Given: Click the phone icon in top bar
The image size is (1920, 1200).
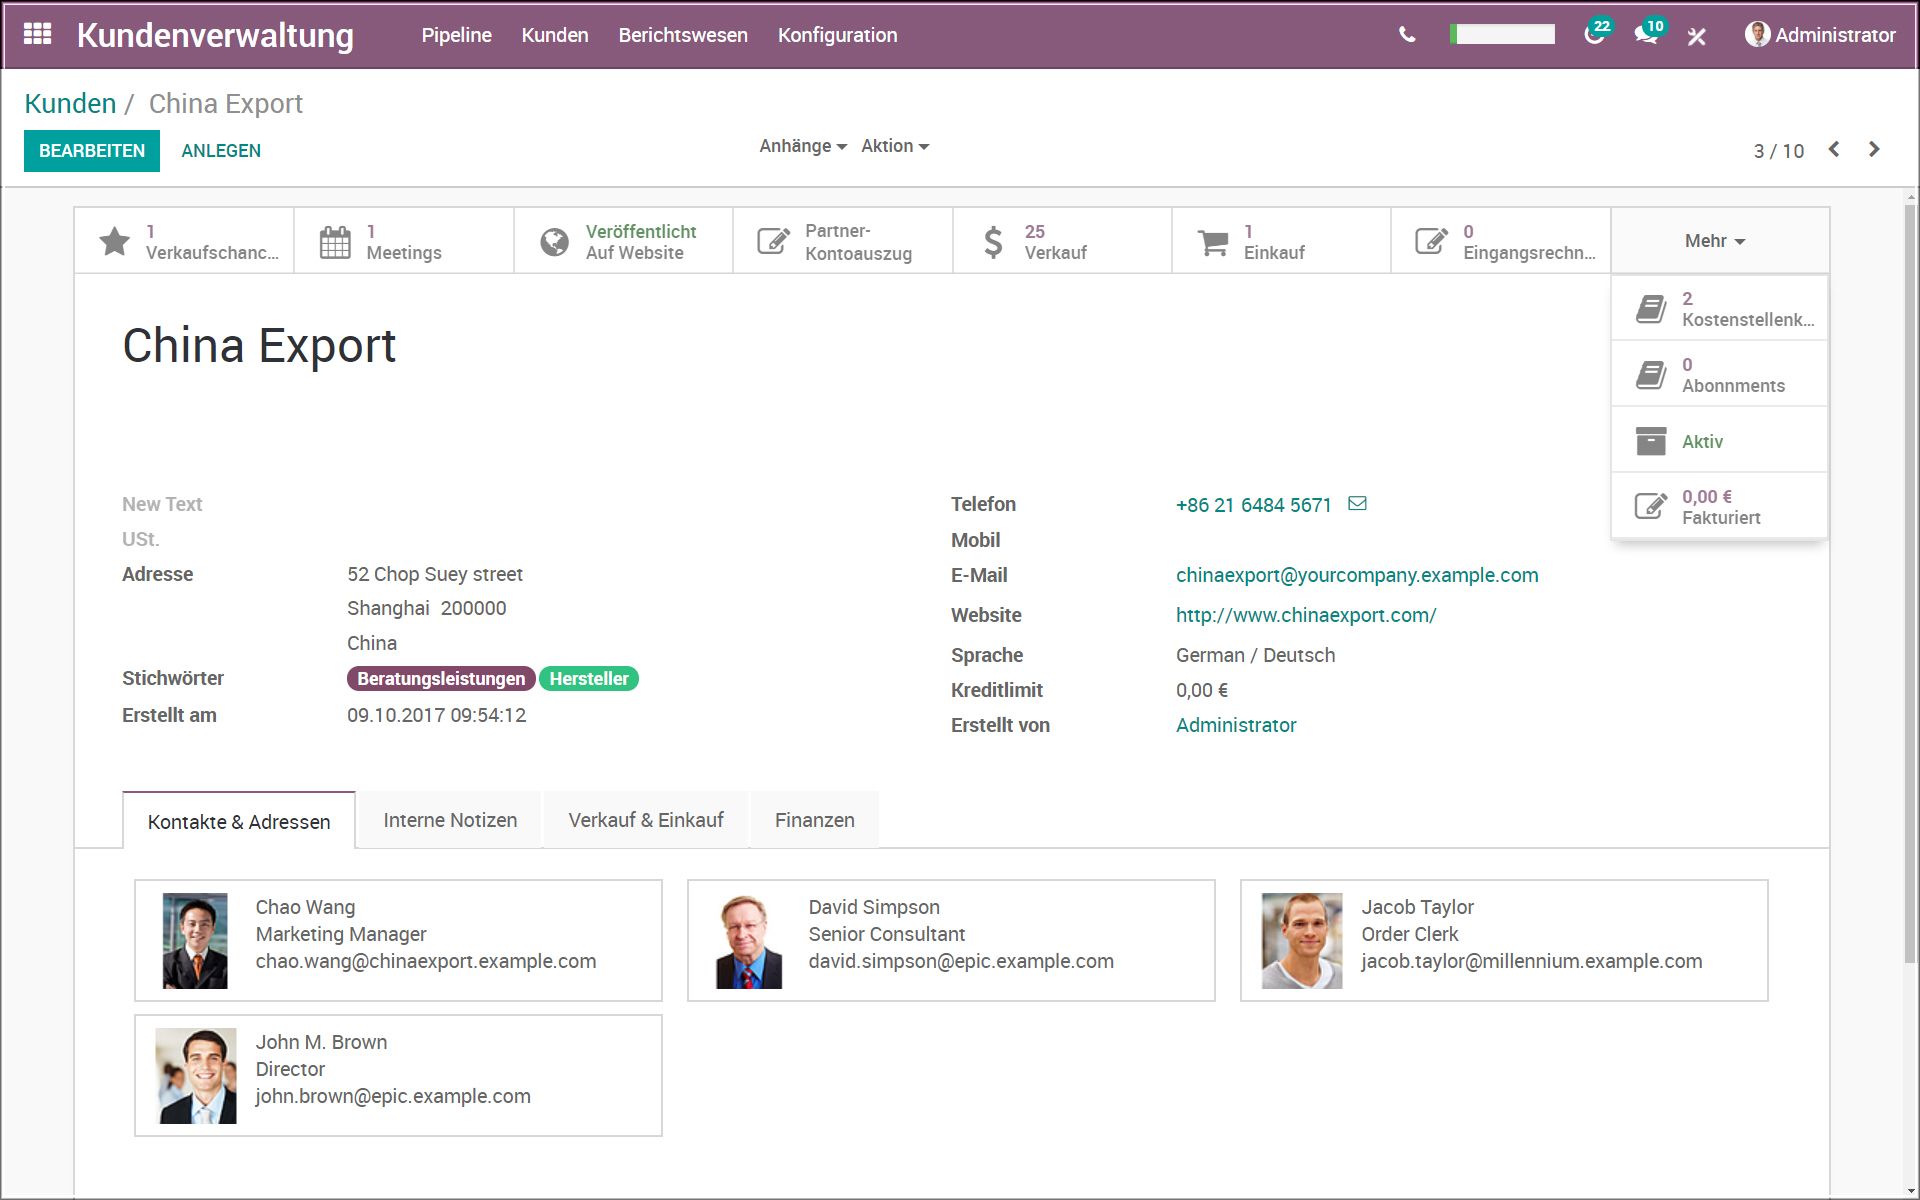Looking at the screenshot, I should coord(1407,35).
